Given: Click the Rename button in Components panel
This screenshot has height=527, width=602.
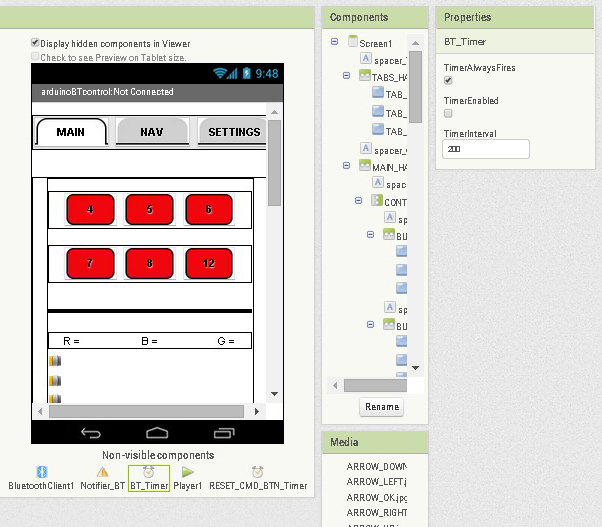Looking at the screenshot, I should (x=382, y=407).
